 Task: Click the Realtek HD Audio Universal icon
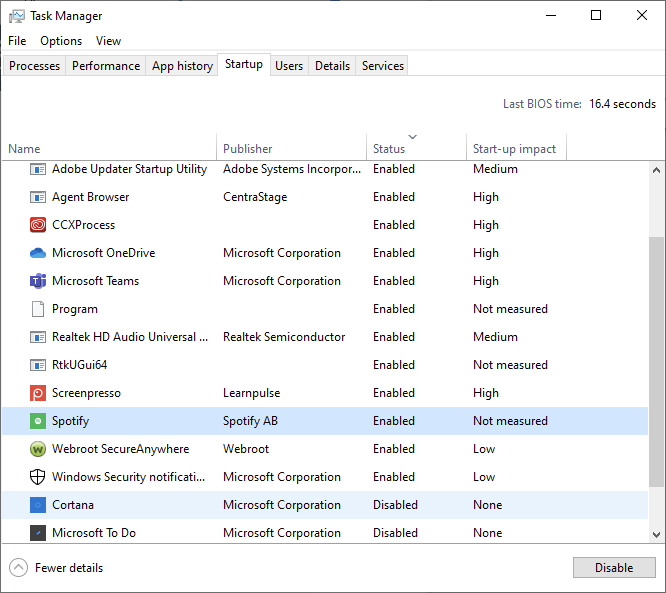[38, 337]
